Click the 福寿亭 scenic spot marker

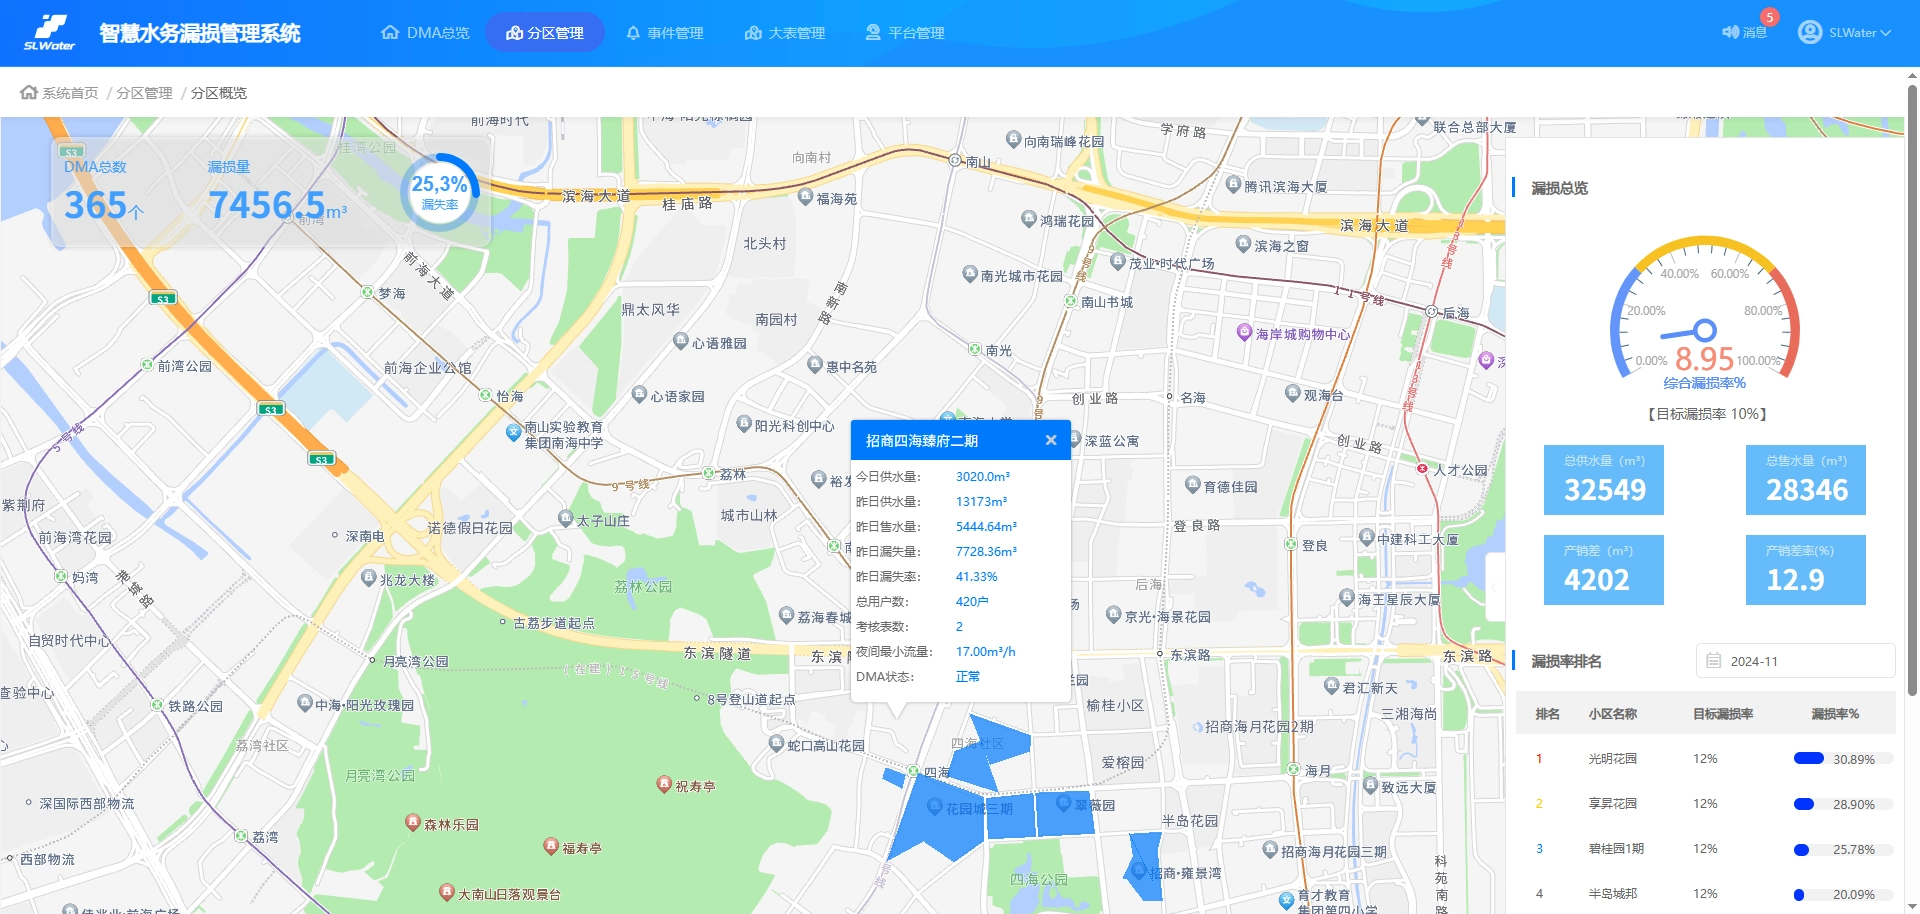click(x=550, y=846)
